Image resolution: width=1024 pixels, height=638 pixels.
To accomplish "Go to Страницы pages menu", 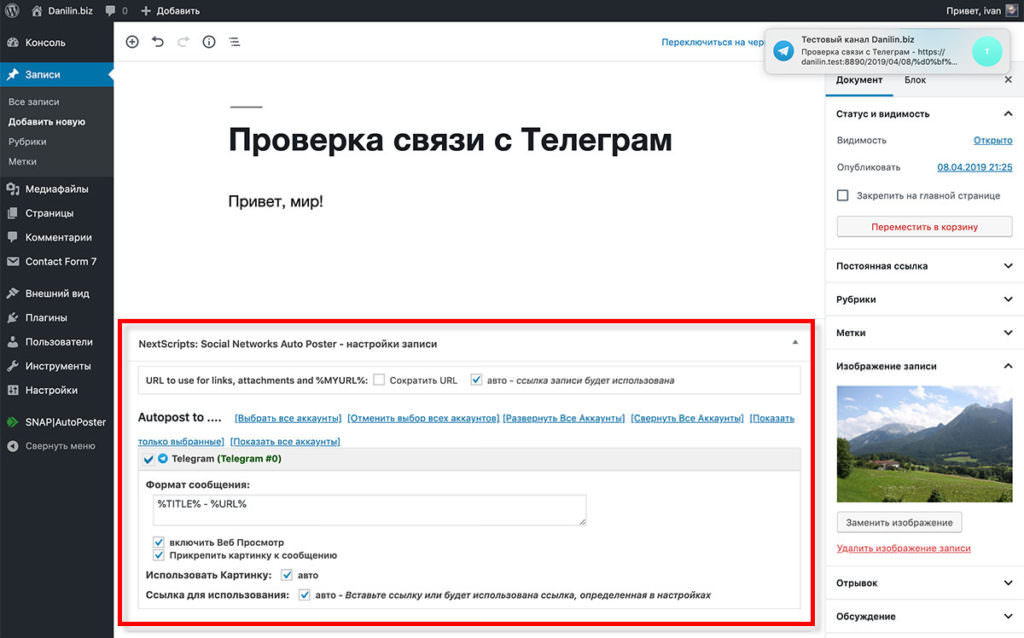I will coord(57,213).
